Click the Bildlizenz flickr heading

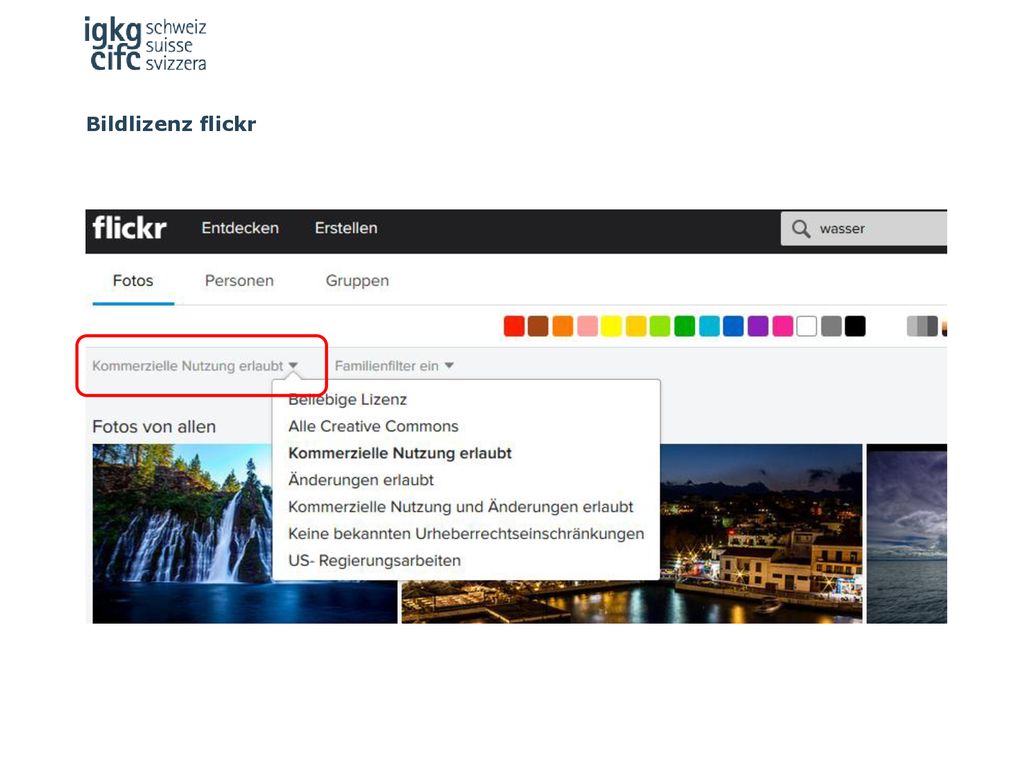[171, 123]
